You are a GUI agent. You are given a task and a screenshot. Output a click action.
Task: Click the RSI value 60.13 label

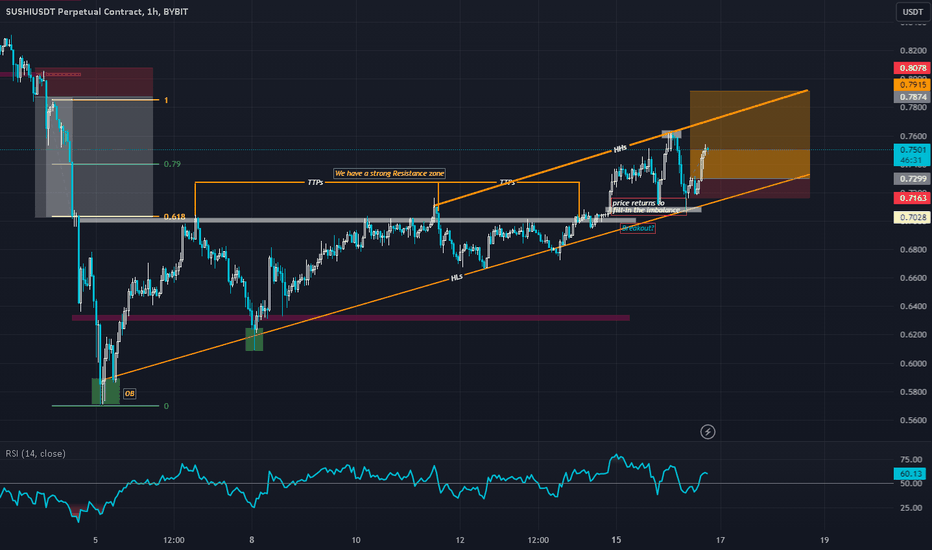click(910, 474)
